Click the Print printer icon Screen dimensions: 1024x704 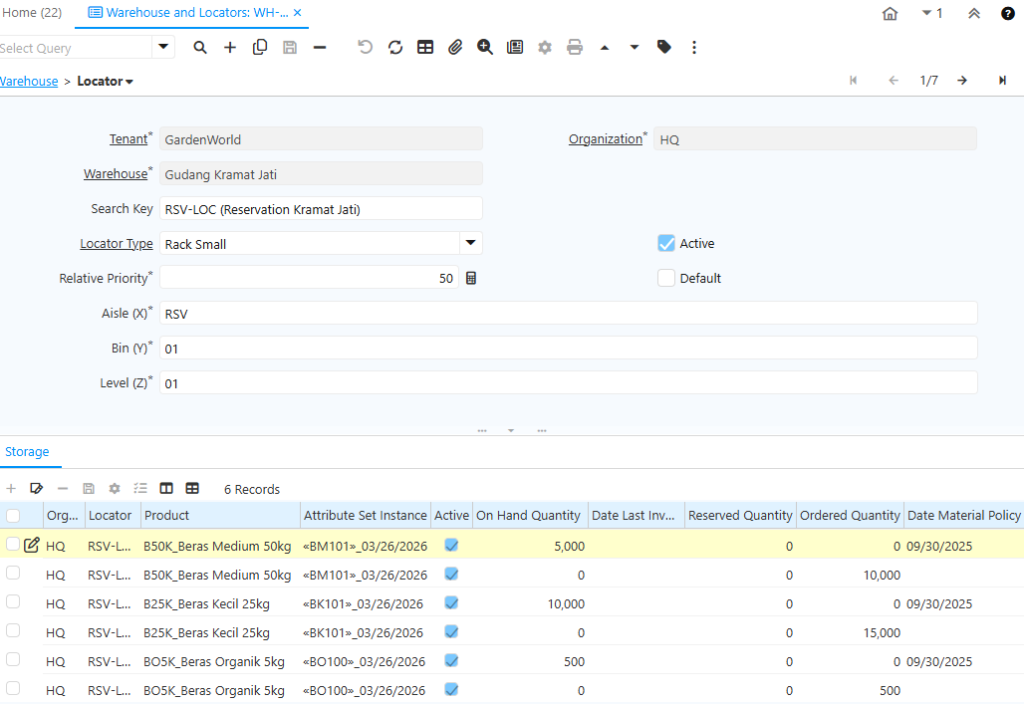point(574,48)
